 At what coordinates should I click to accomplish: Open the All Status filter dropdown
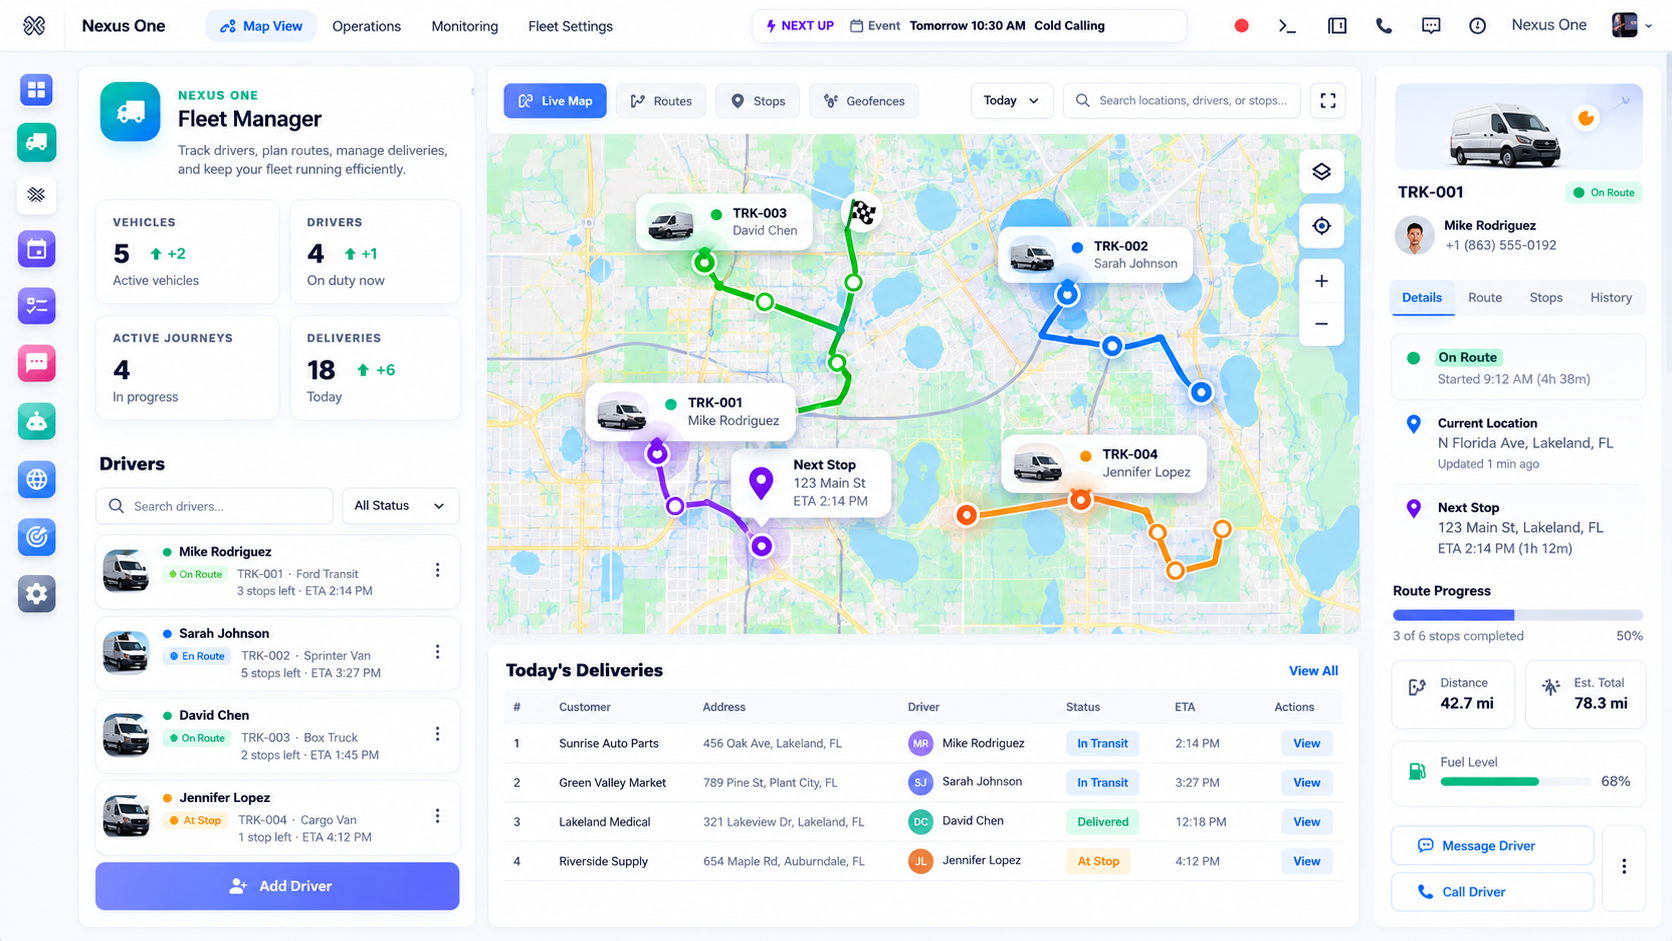click(x=400, y=506)
